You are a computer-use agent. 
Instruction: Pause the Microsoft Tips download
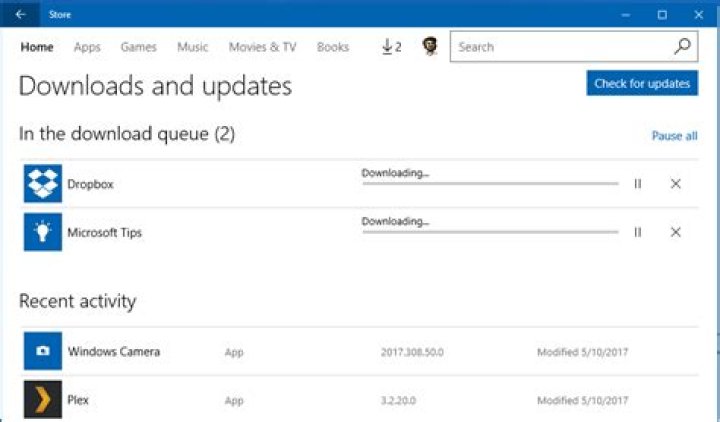pos(638,232)
